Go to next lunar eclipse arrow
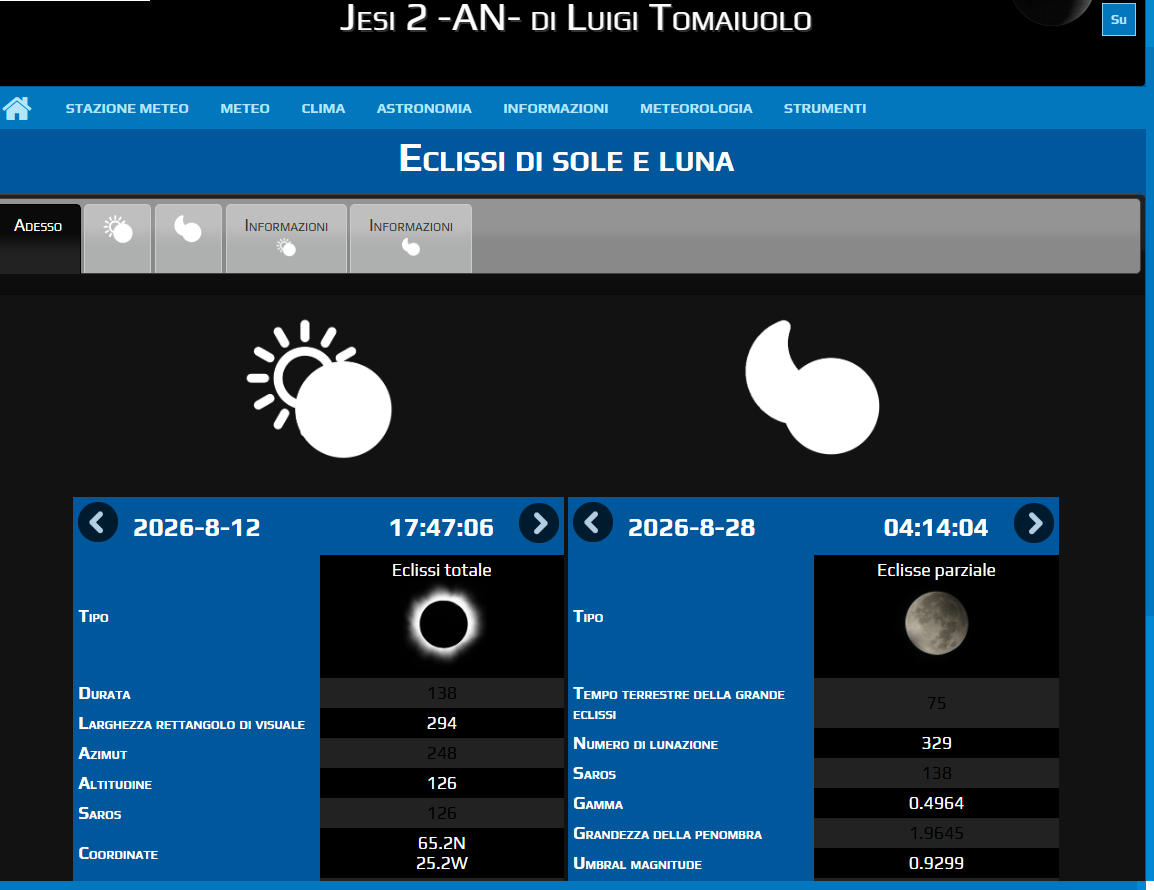1154x890 pixels. (x=1034, y=523)
